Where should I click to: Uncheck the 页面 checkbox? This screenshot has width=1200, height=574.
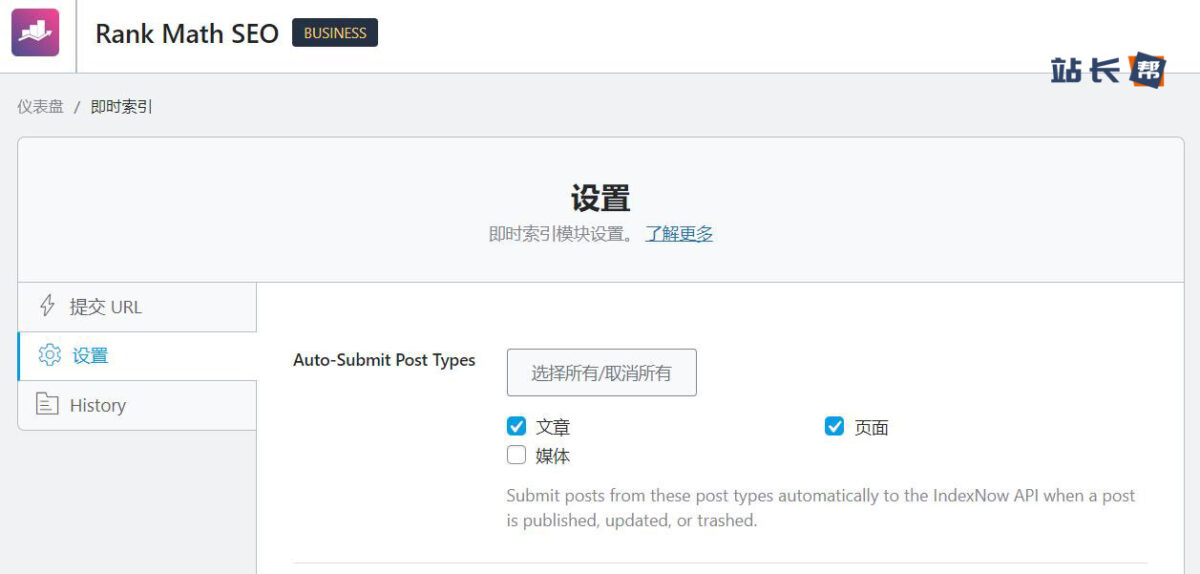pos(834,427)
